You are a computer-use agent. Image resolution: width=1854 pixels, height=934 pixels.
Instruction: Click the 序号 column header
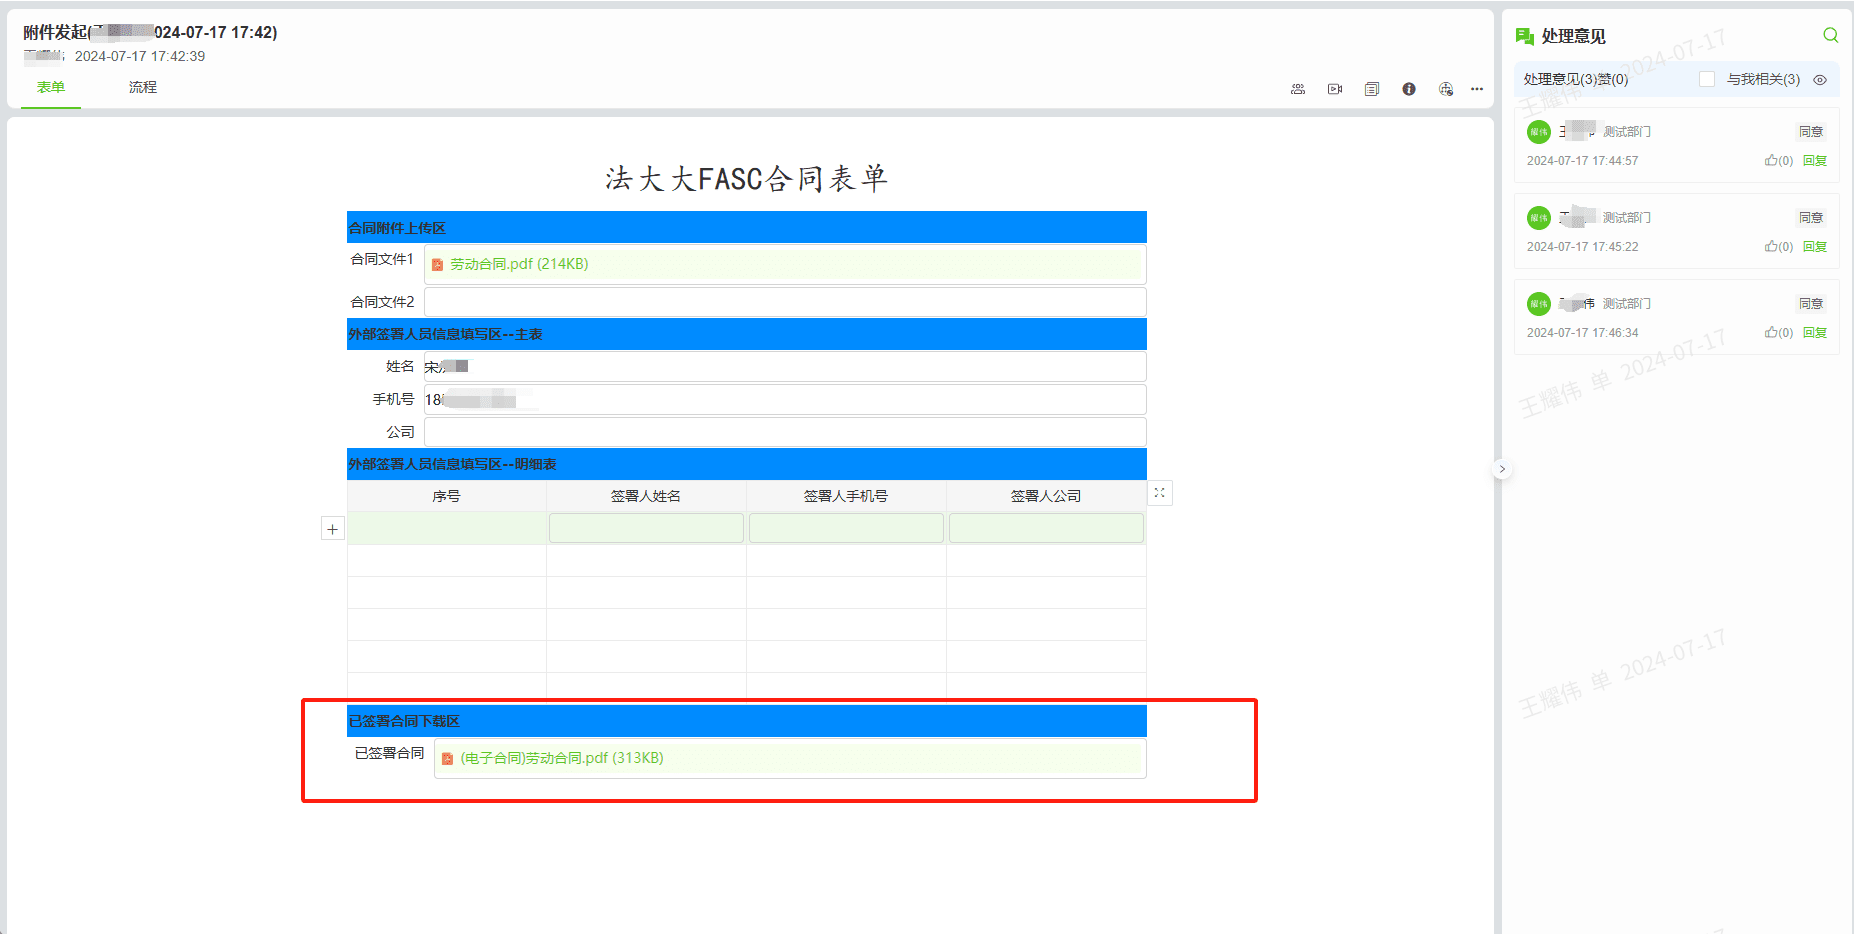tap(446, 496)
